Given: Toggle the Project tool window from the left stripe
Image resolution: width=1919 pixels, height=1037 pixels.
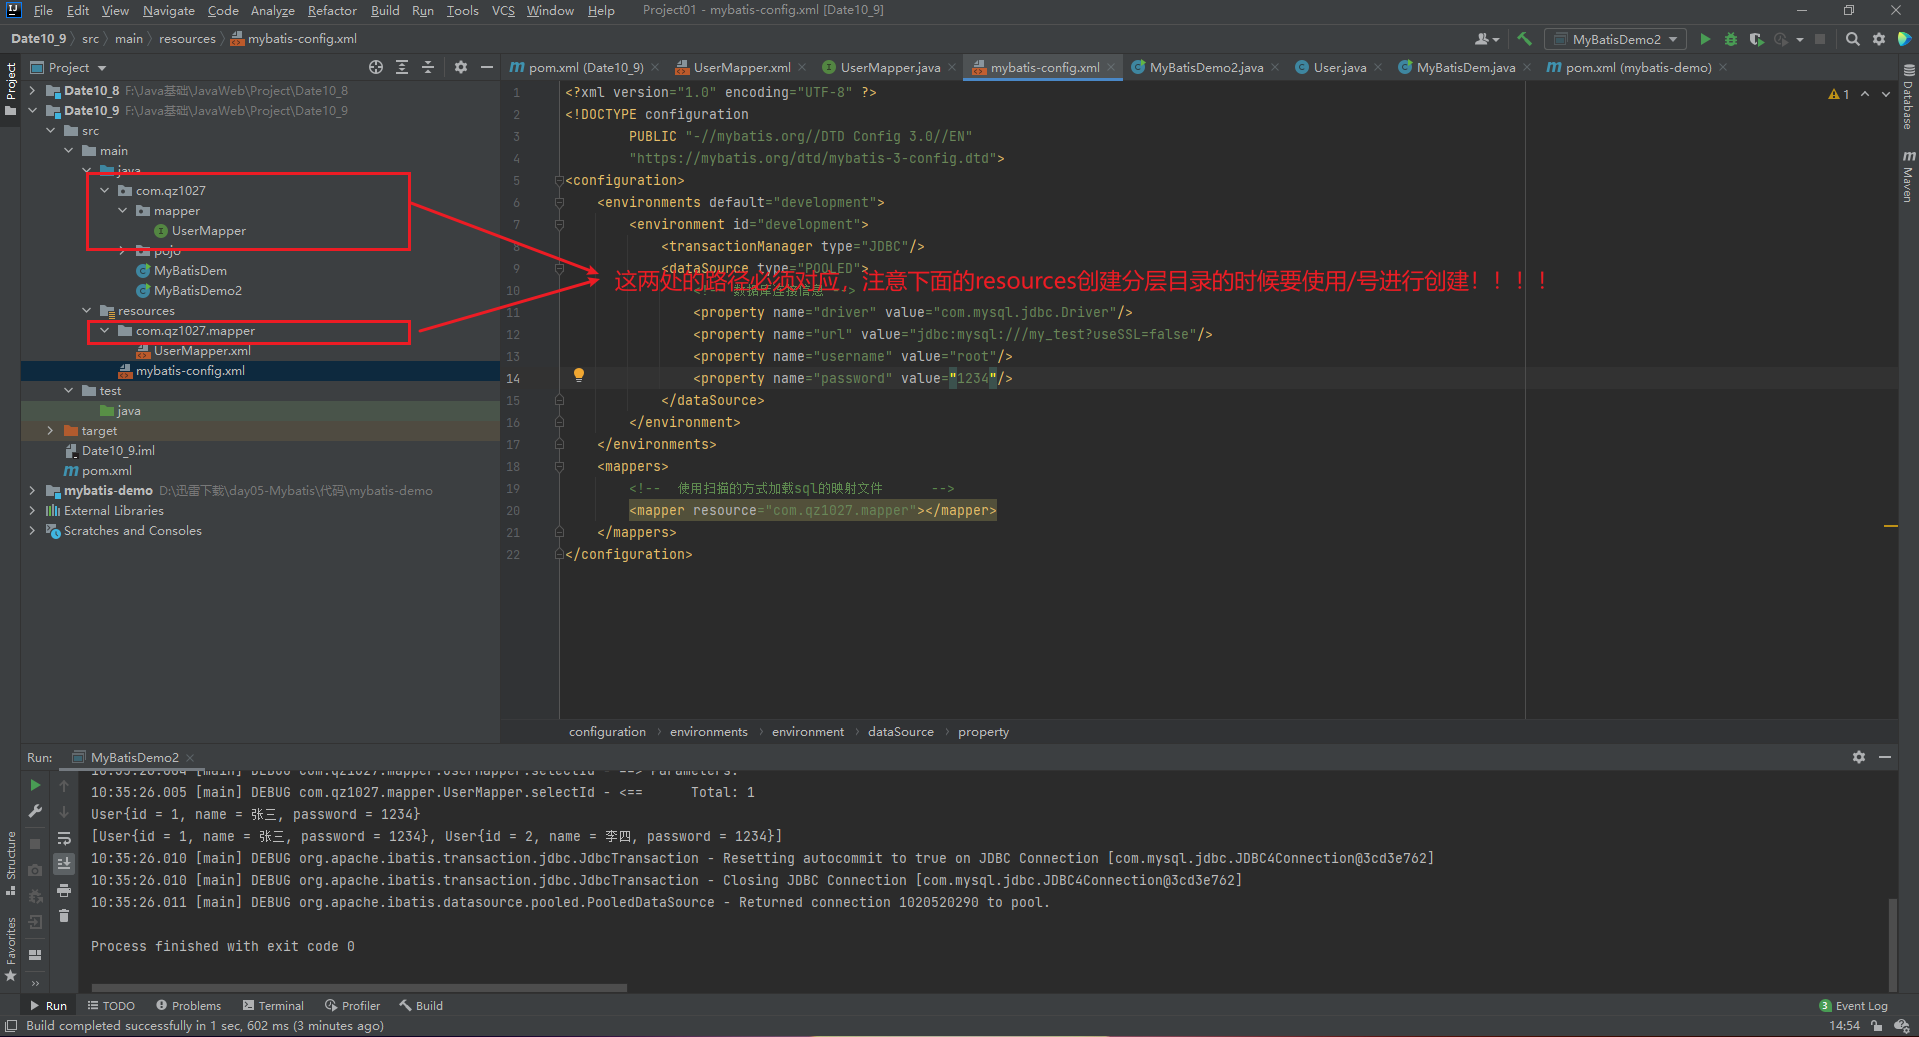Looking at the screenshot, I should click(11, 88).
